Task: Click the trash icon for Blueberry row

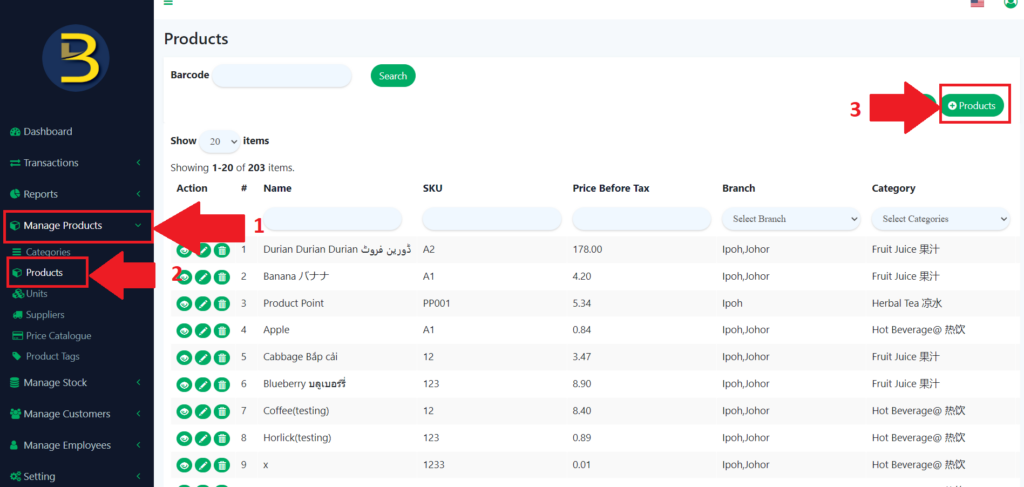Action: [222, 385]
